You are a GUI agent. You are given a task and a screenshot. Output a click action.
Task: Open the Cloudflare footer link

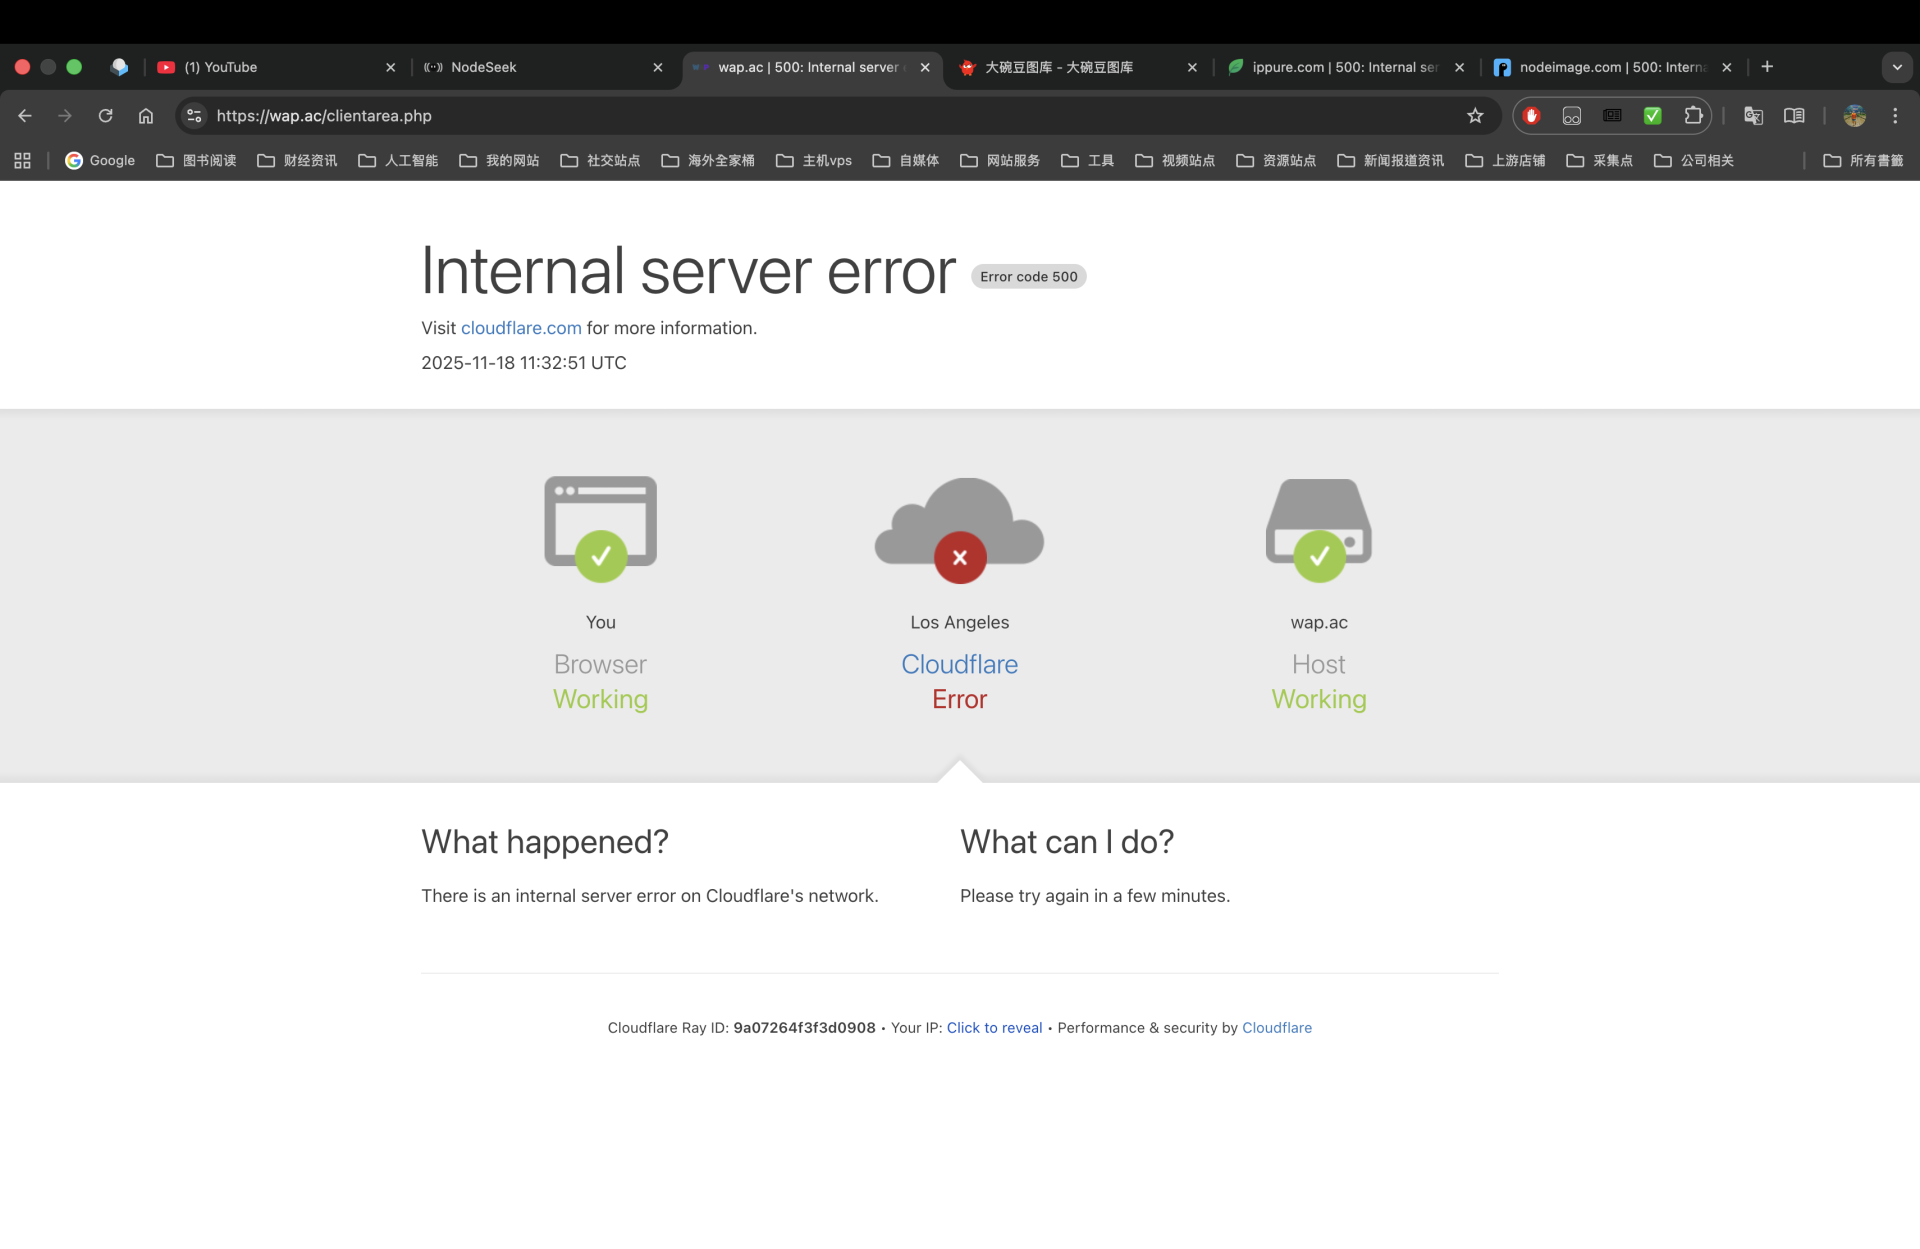(x=1277, y=1028)
